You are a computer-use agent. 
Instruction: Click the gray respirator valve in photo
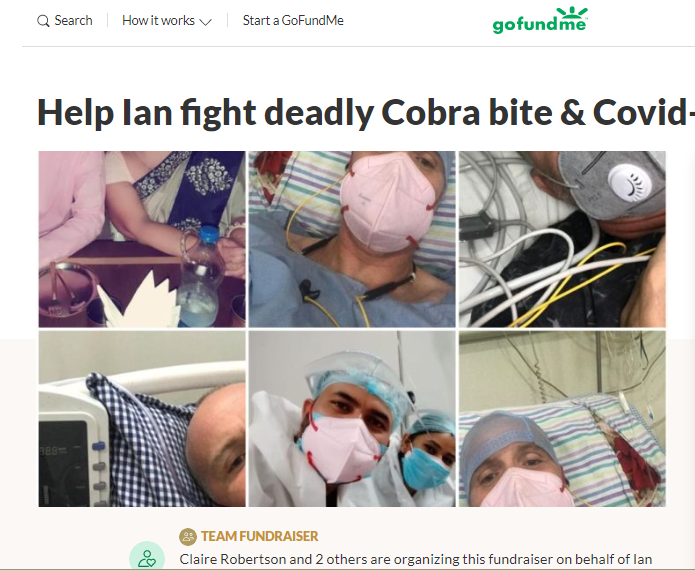(x=629, y=183)
